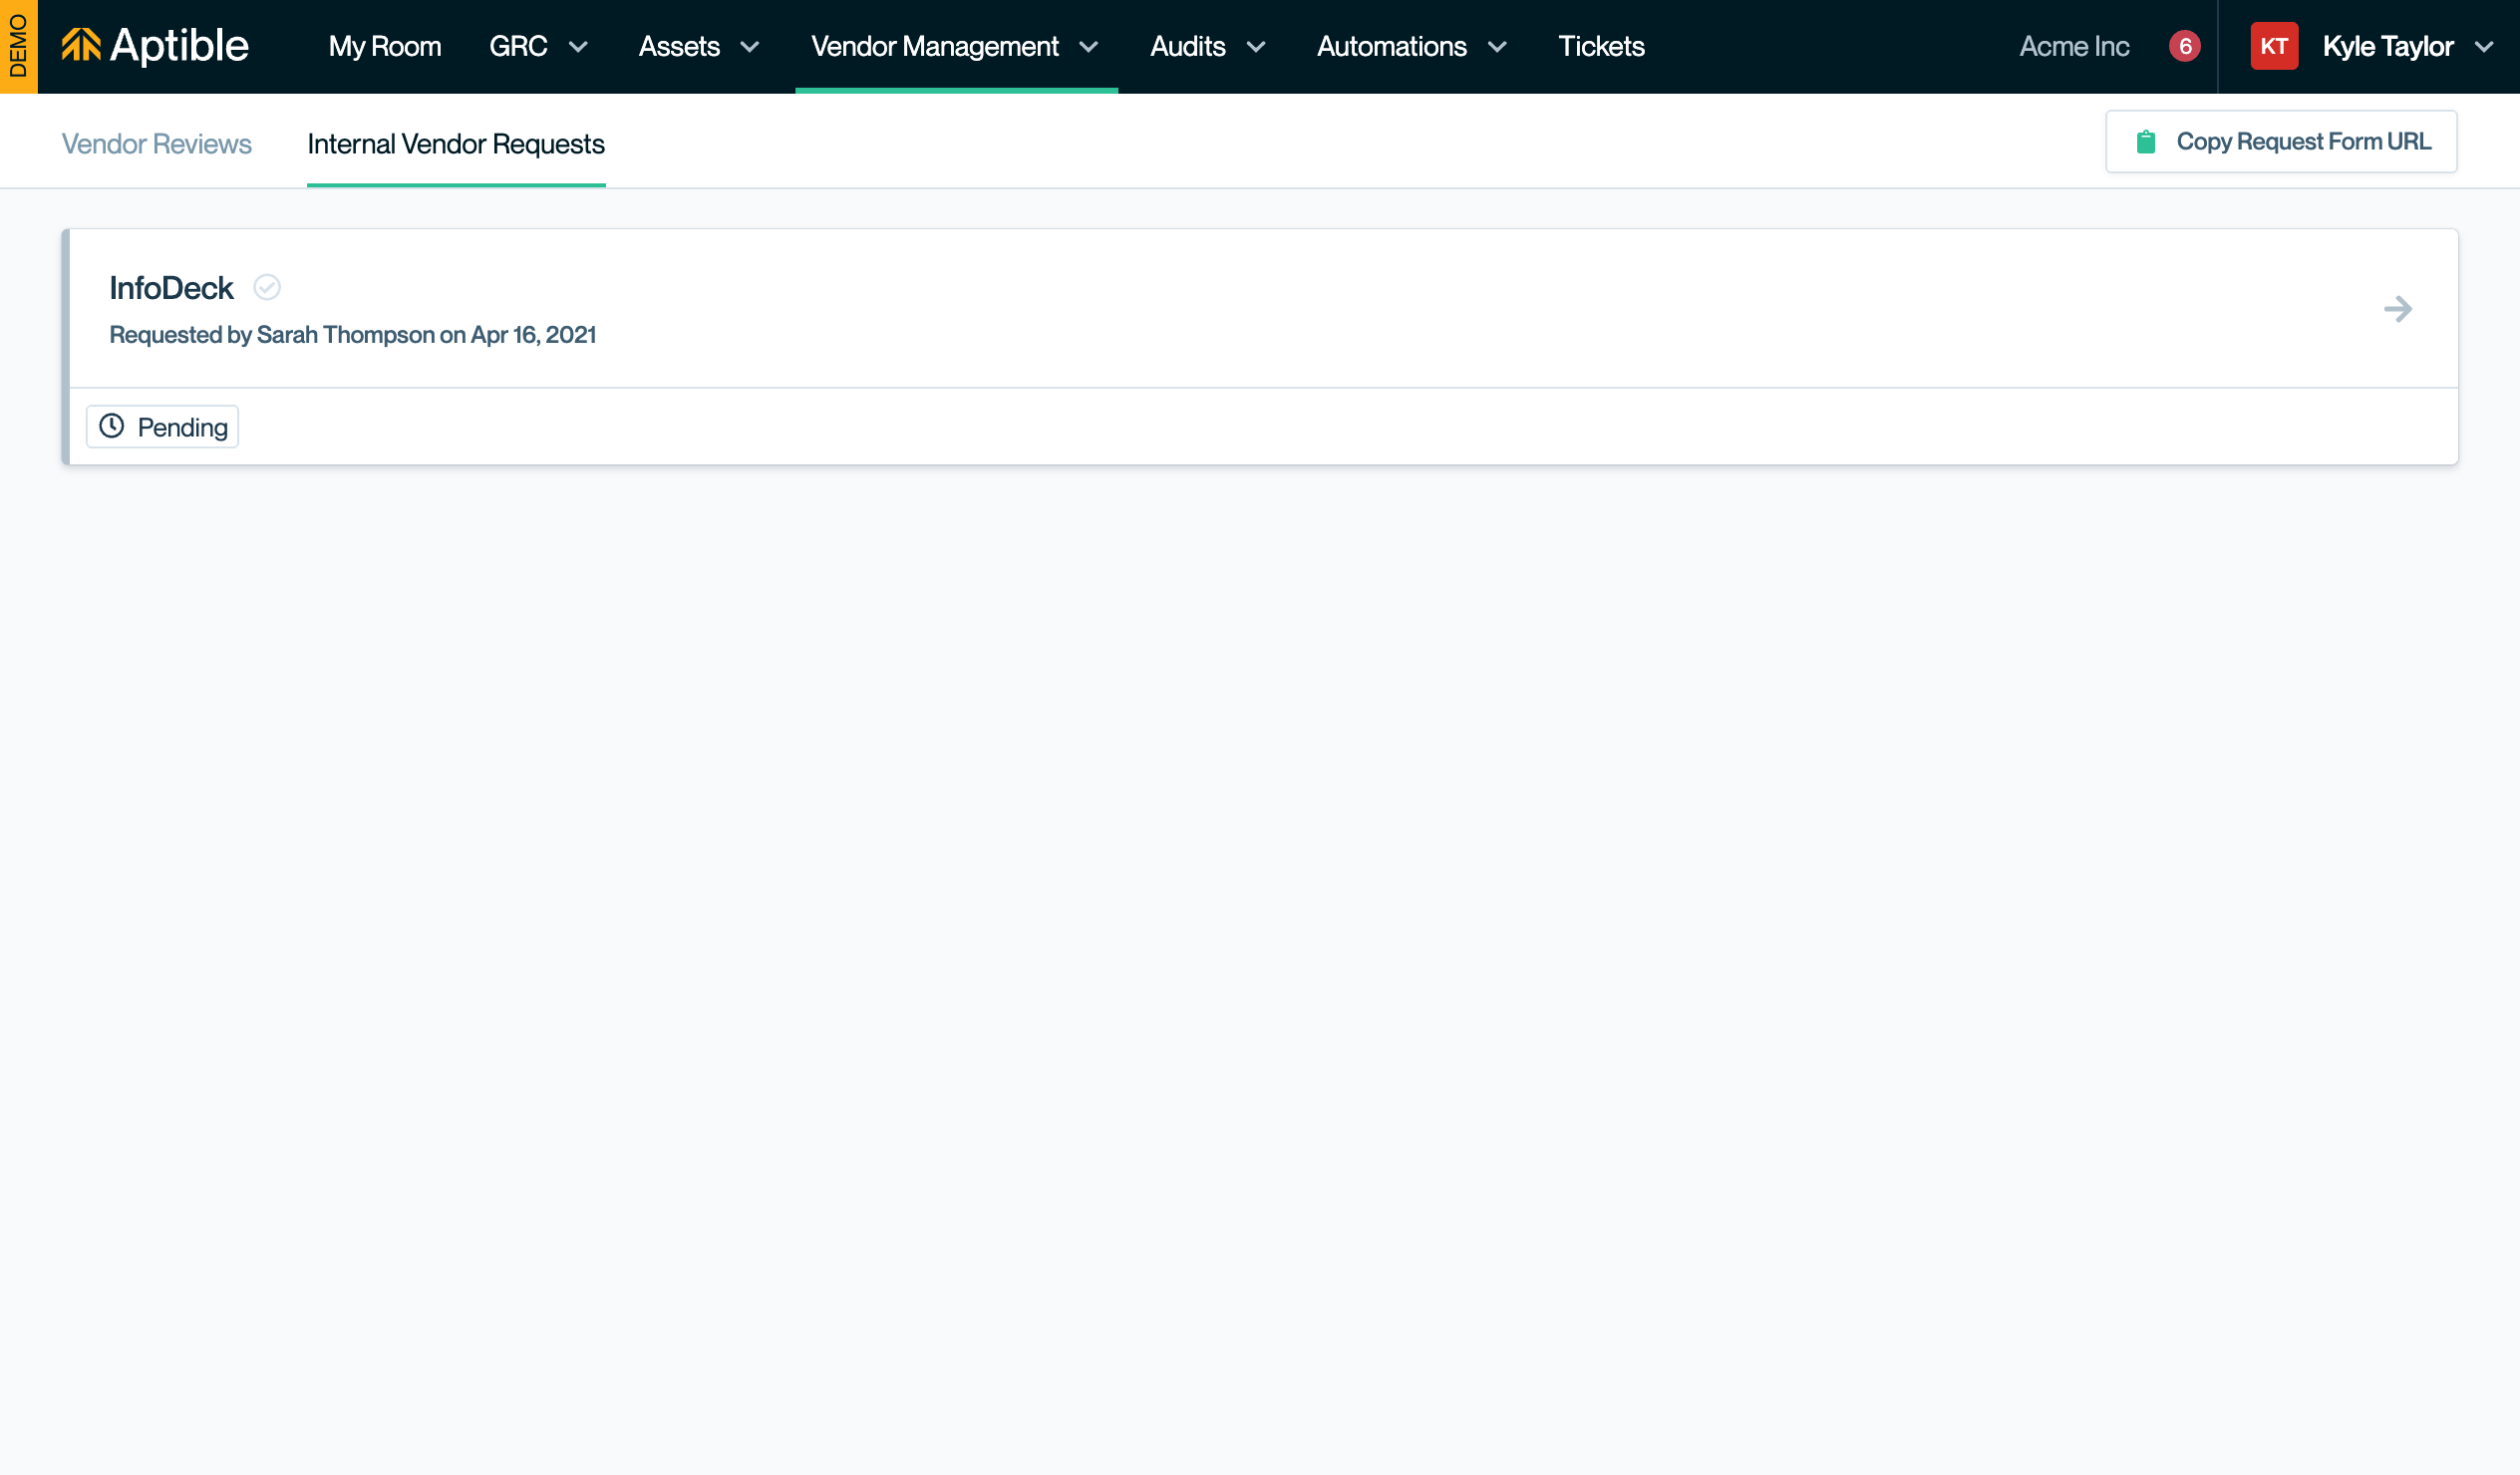2520x1475 pixels.
Task: Click the Acme Inc organization name
Action: [x=2074, y=46]
